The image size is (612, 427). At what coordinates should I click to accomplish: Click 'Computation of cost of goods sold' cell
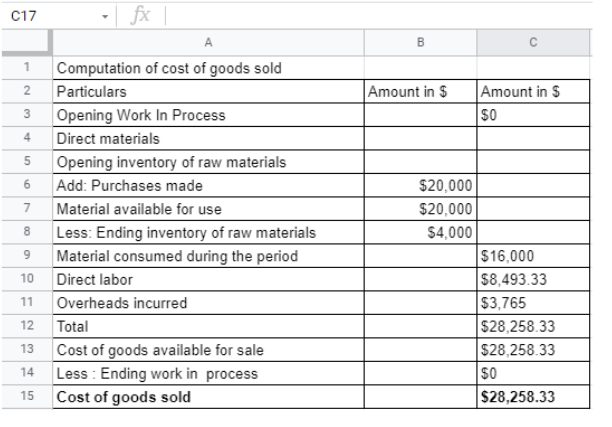(208, 68)
